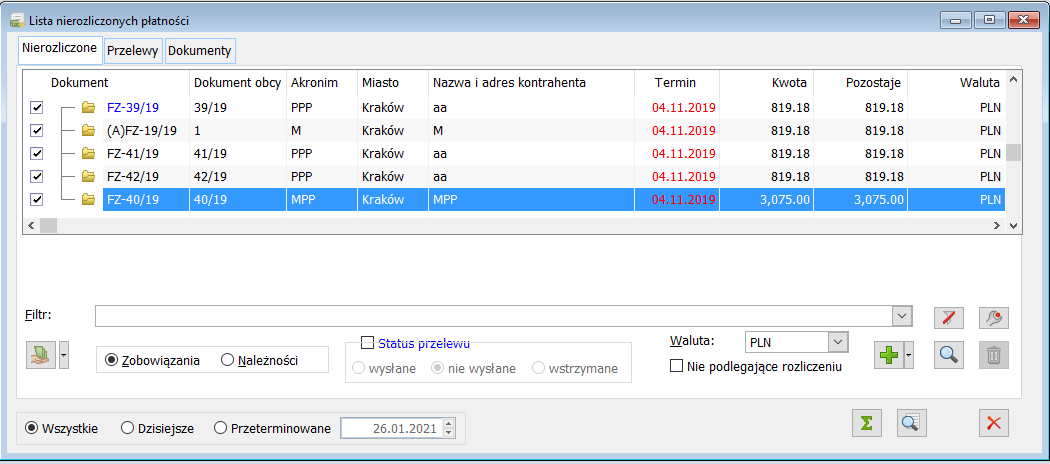This screenshot has height=464, width=1050.
Task: Click folder icon of FZ-40/19 row
Action: click(x=88, y=199)
